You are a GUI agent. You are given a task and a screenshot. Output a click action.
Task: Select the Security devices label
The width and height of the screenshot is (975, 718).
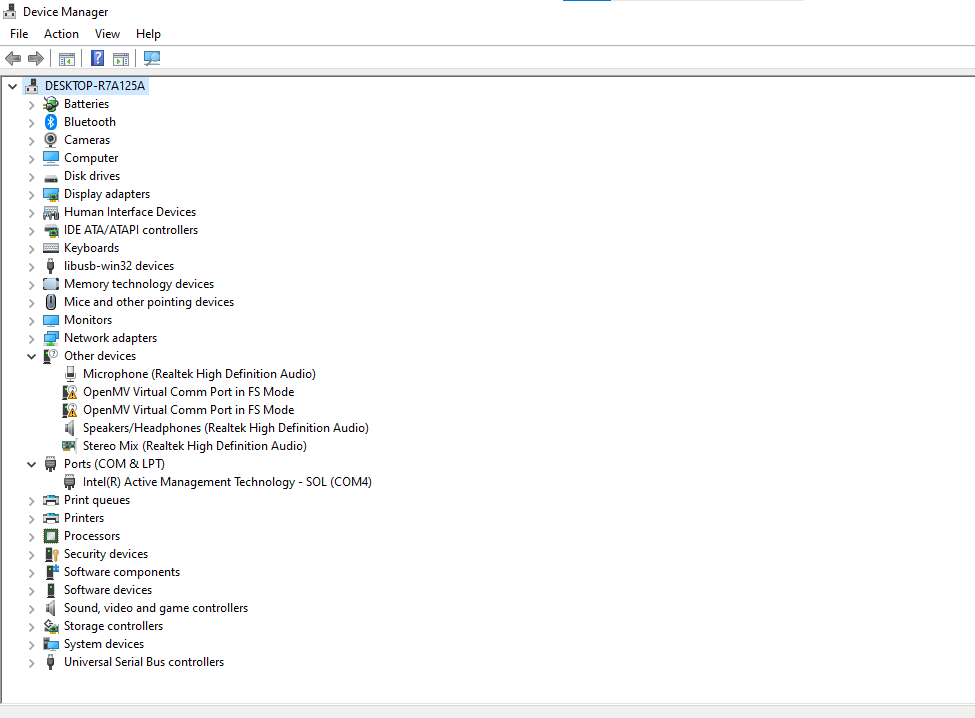click(x=106, y=554)
